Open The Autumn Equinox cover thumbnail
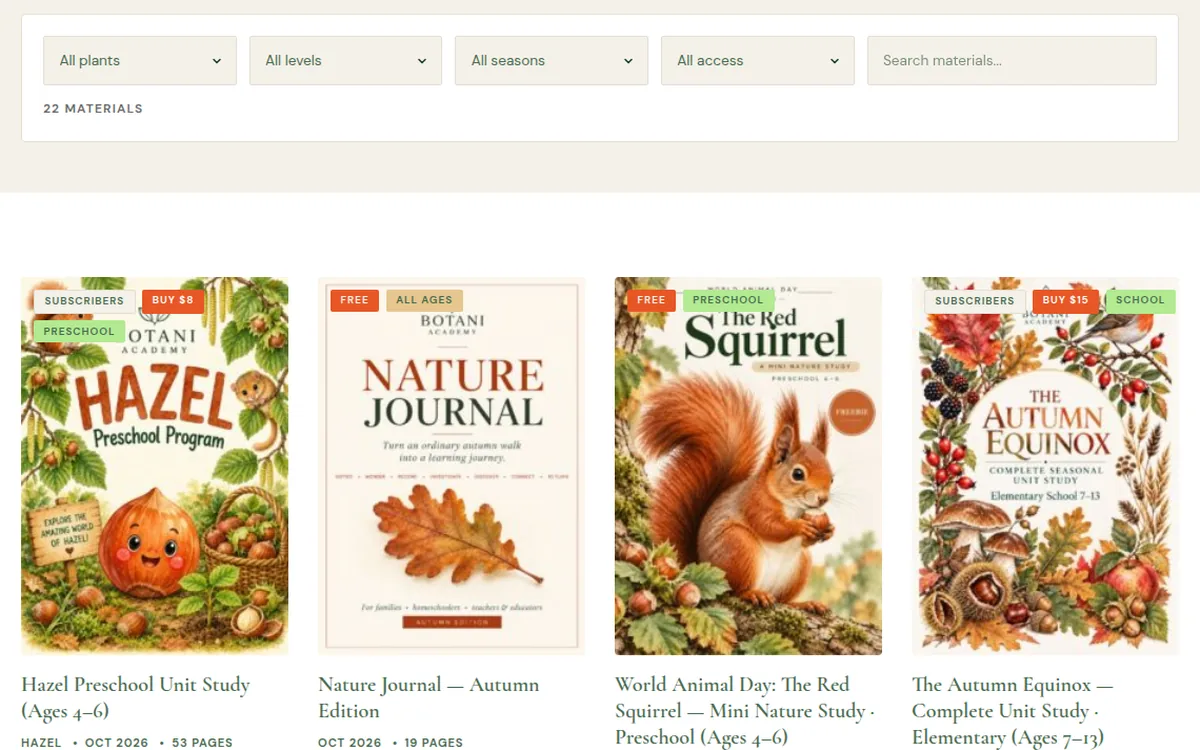Viewport: 1200px width, 750px height. point(1046,466)
